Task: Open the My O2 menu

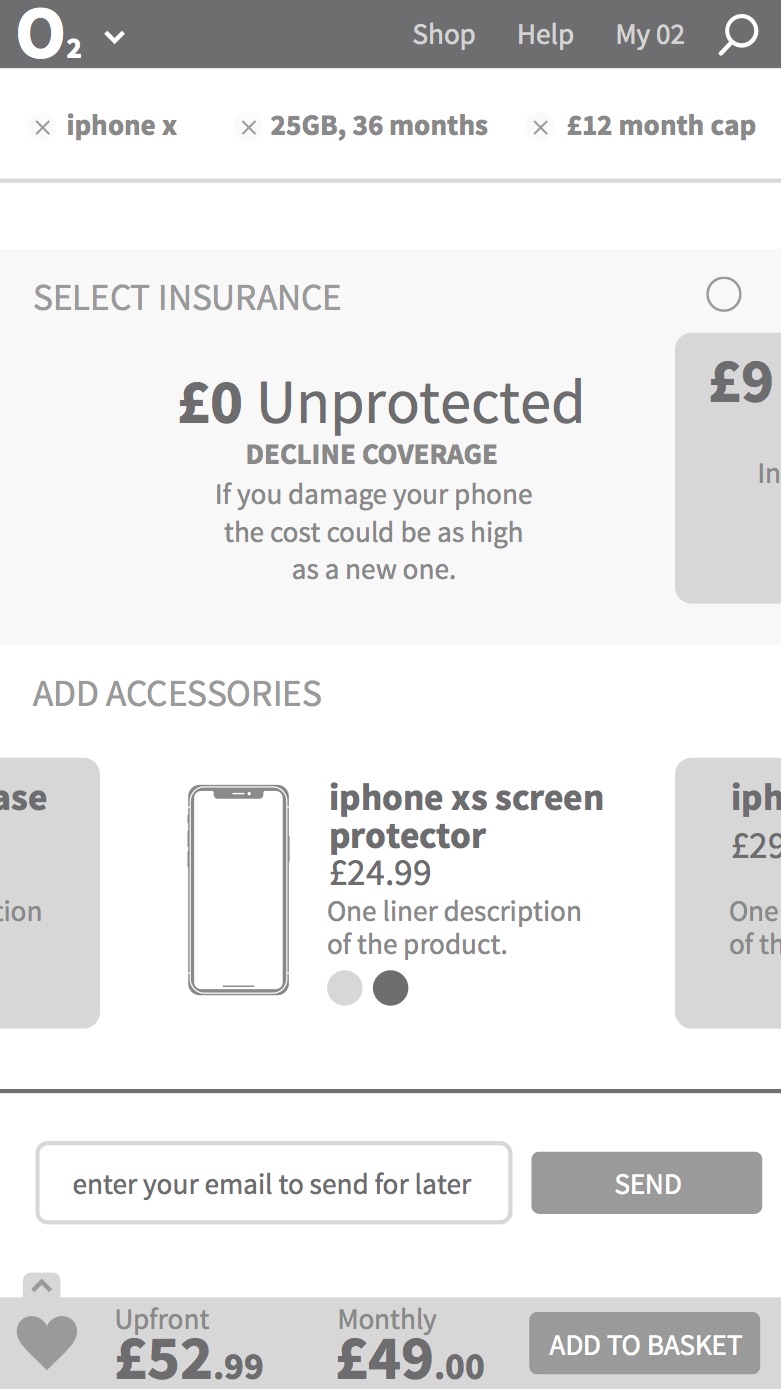Action: click(x=650, y=35)
